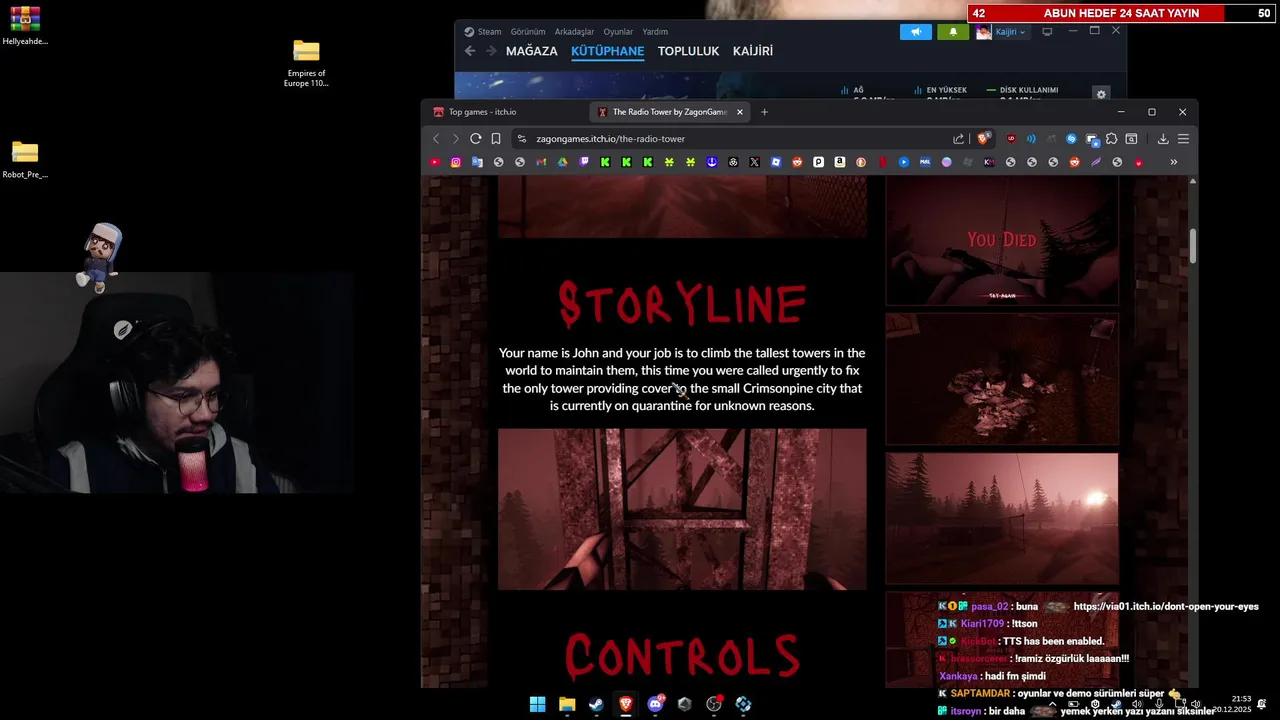
Task: Open the Amazon bookmark
Action: [839, 162]
